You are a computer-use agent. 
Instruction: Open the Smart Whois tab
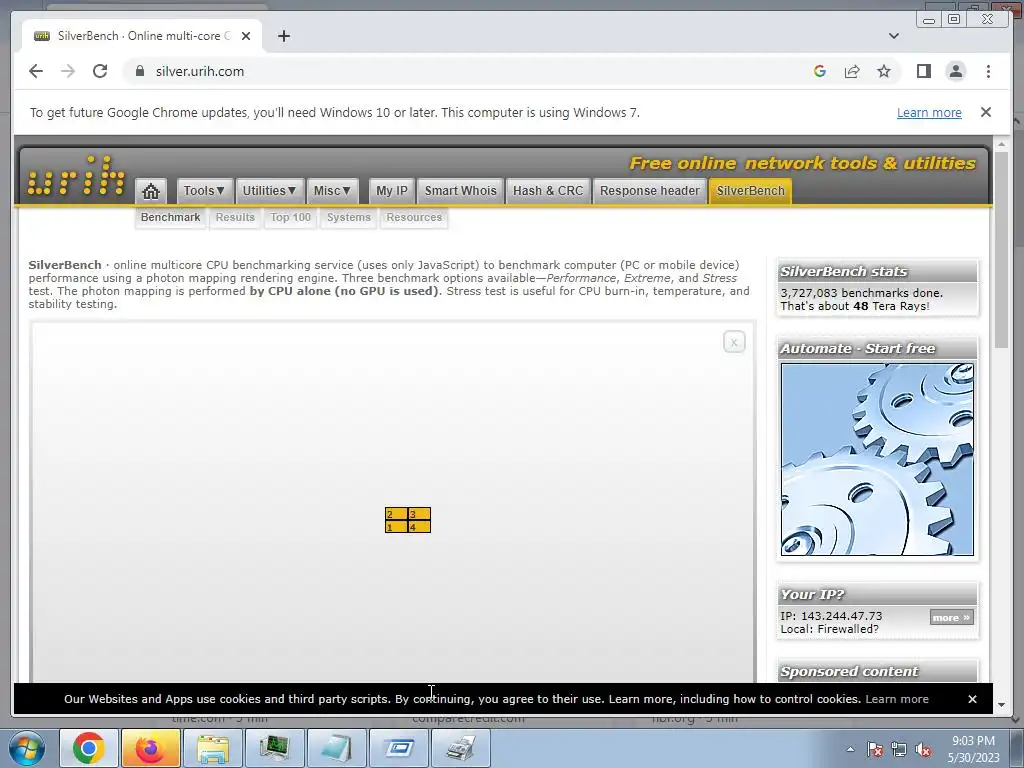coord(460,191)
